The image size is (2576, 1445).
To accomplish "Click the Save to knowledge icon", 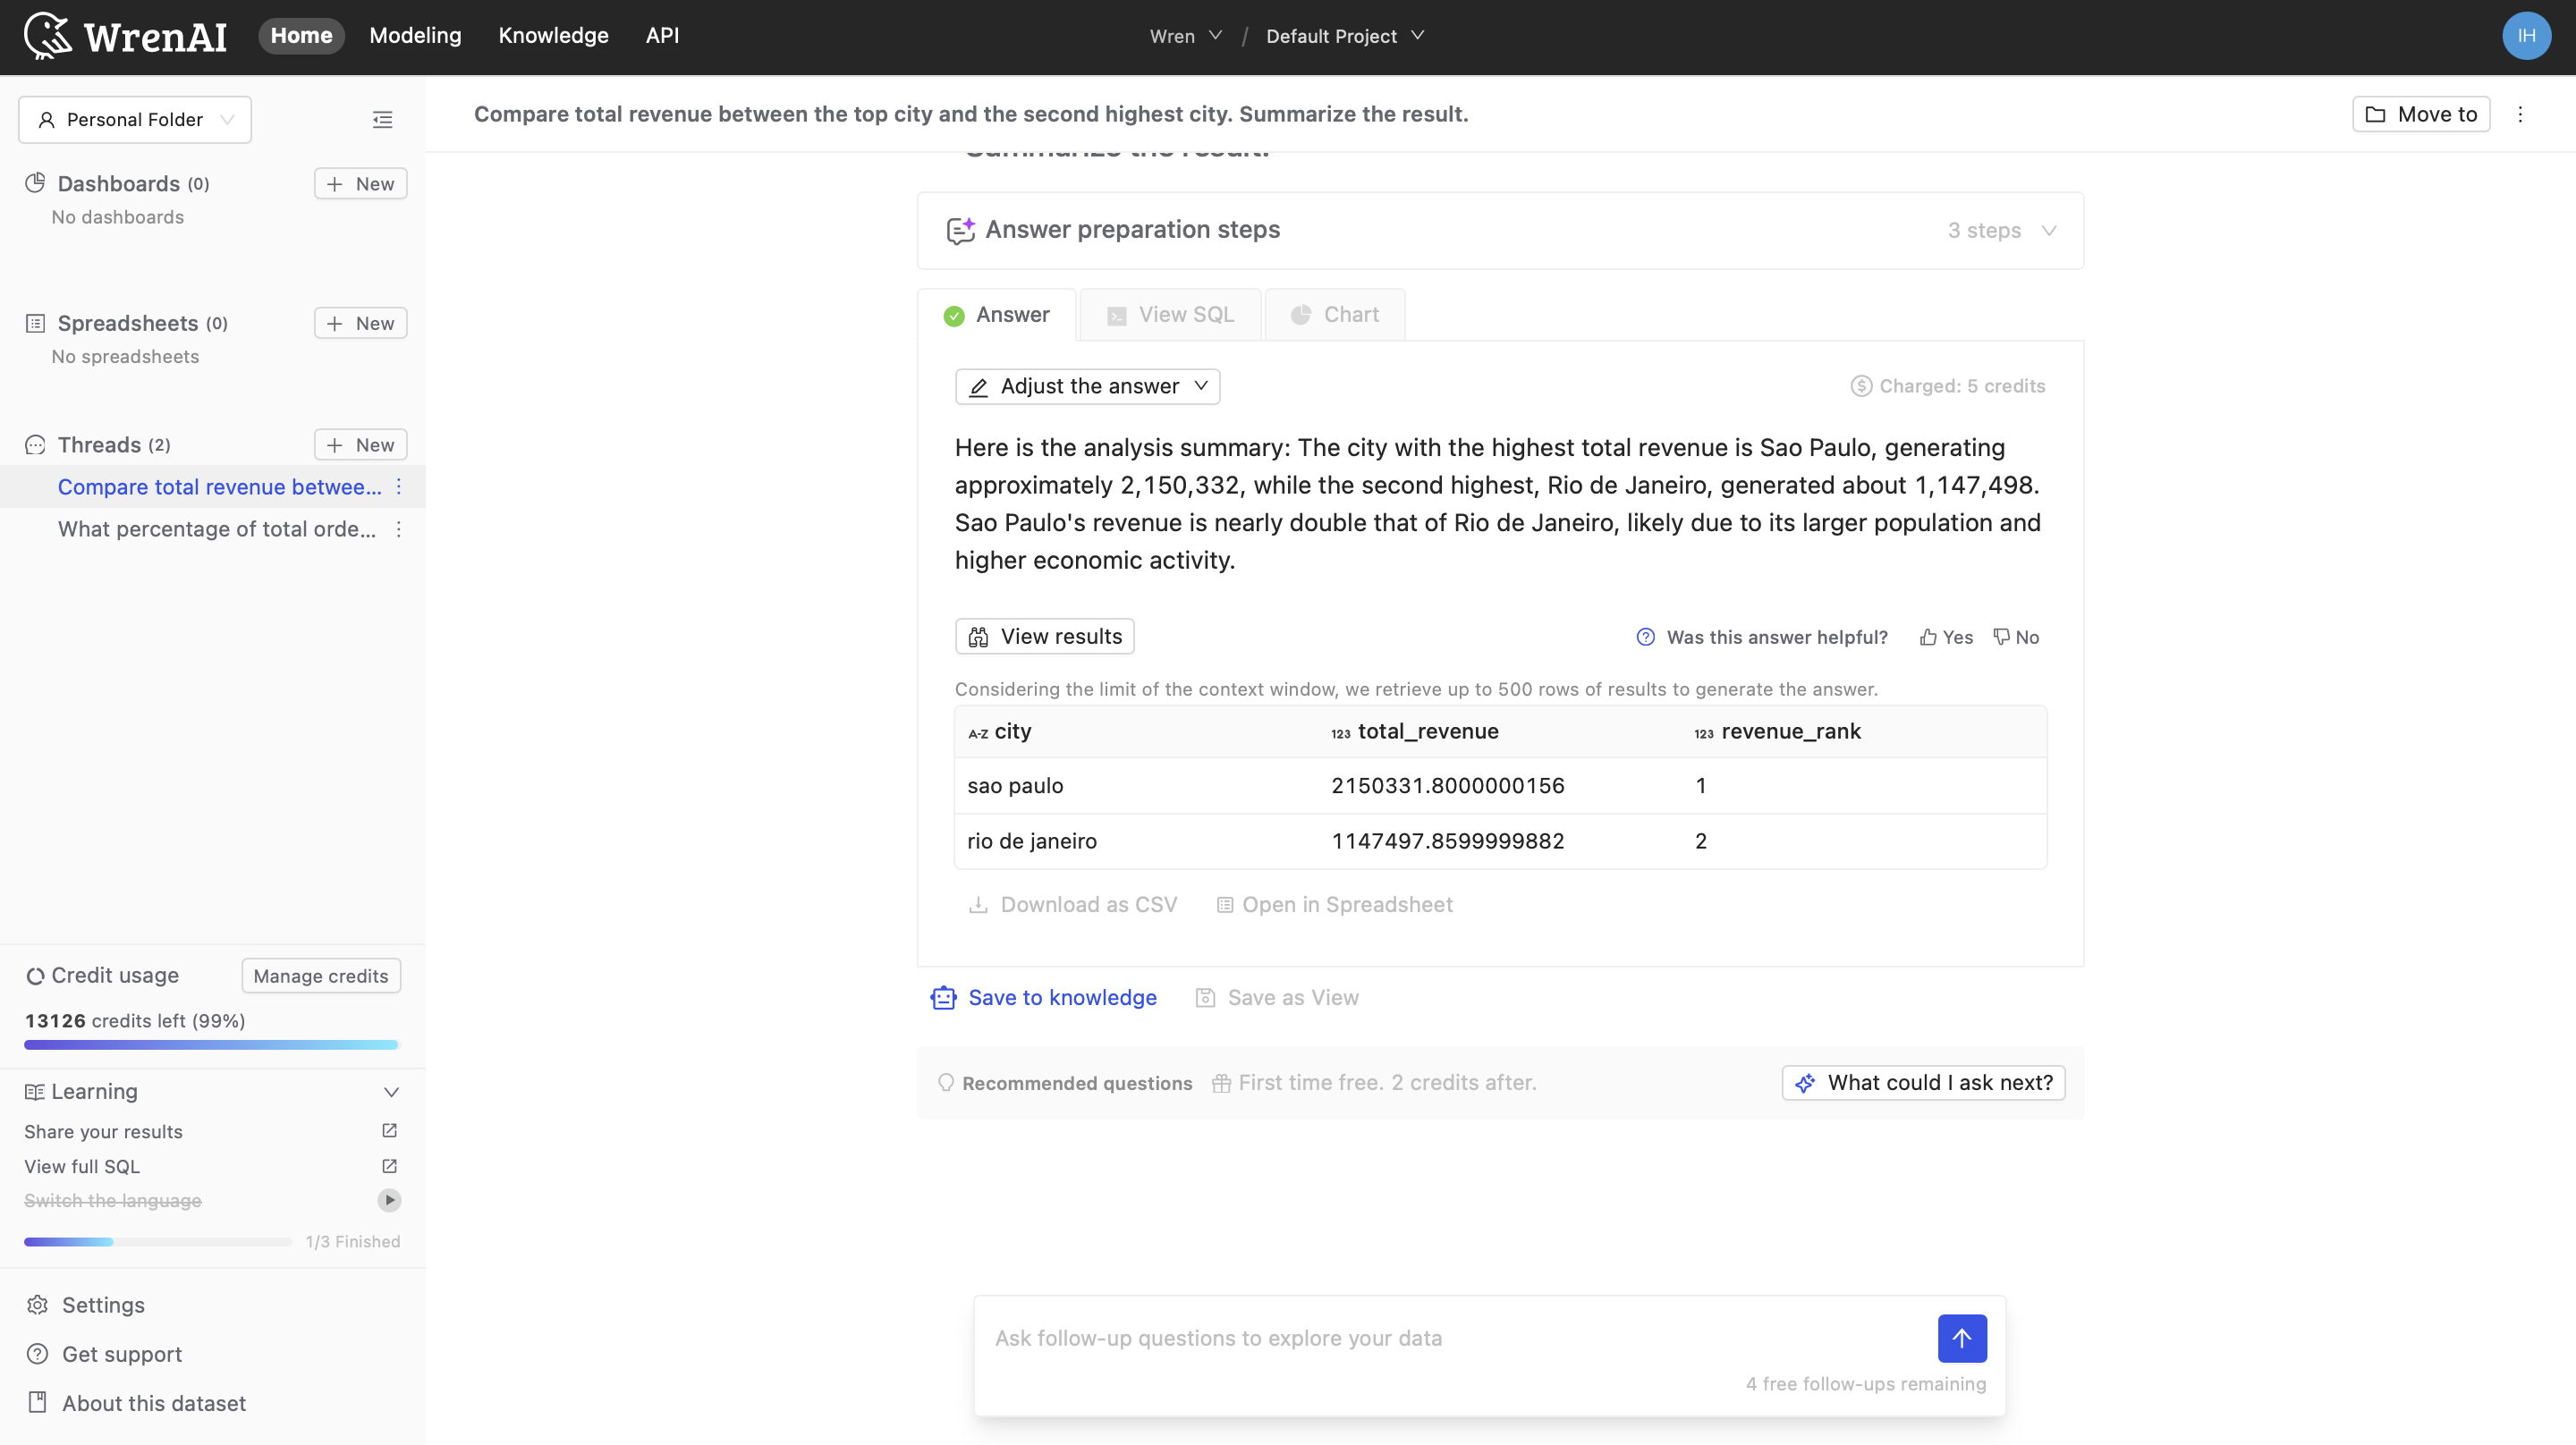I will pyautogui.click(x=943, y=997).
